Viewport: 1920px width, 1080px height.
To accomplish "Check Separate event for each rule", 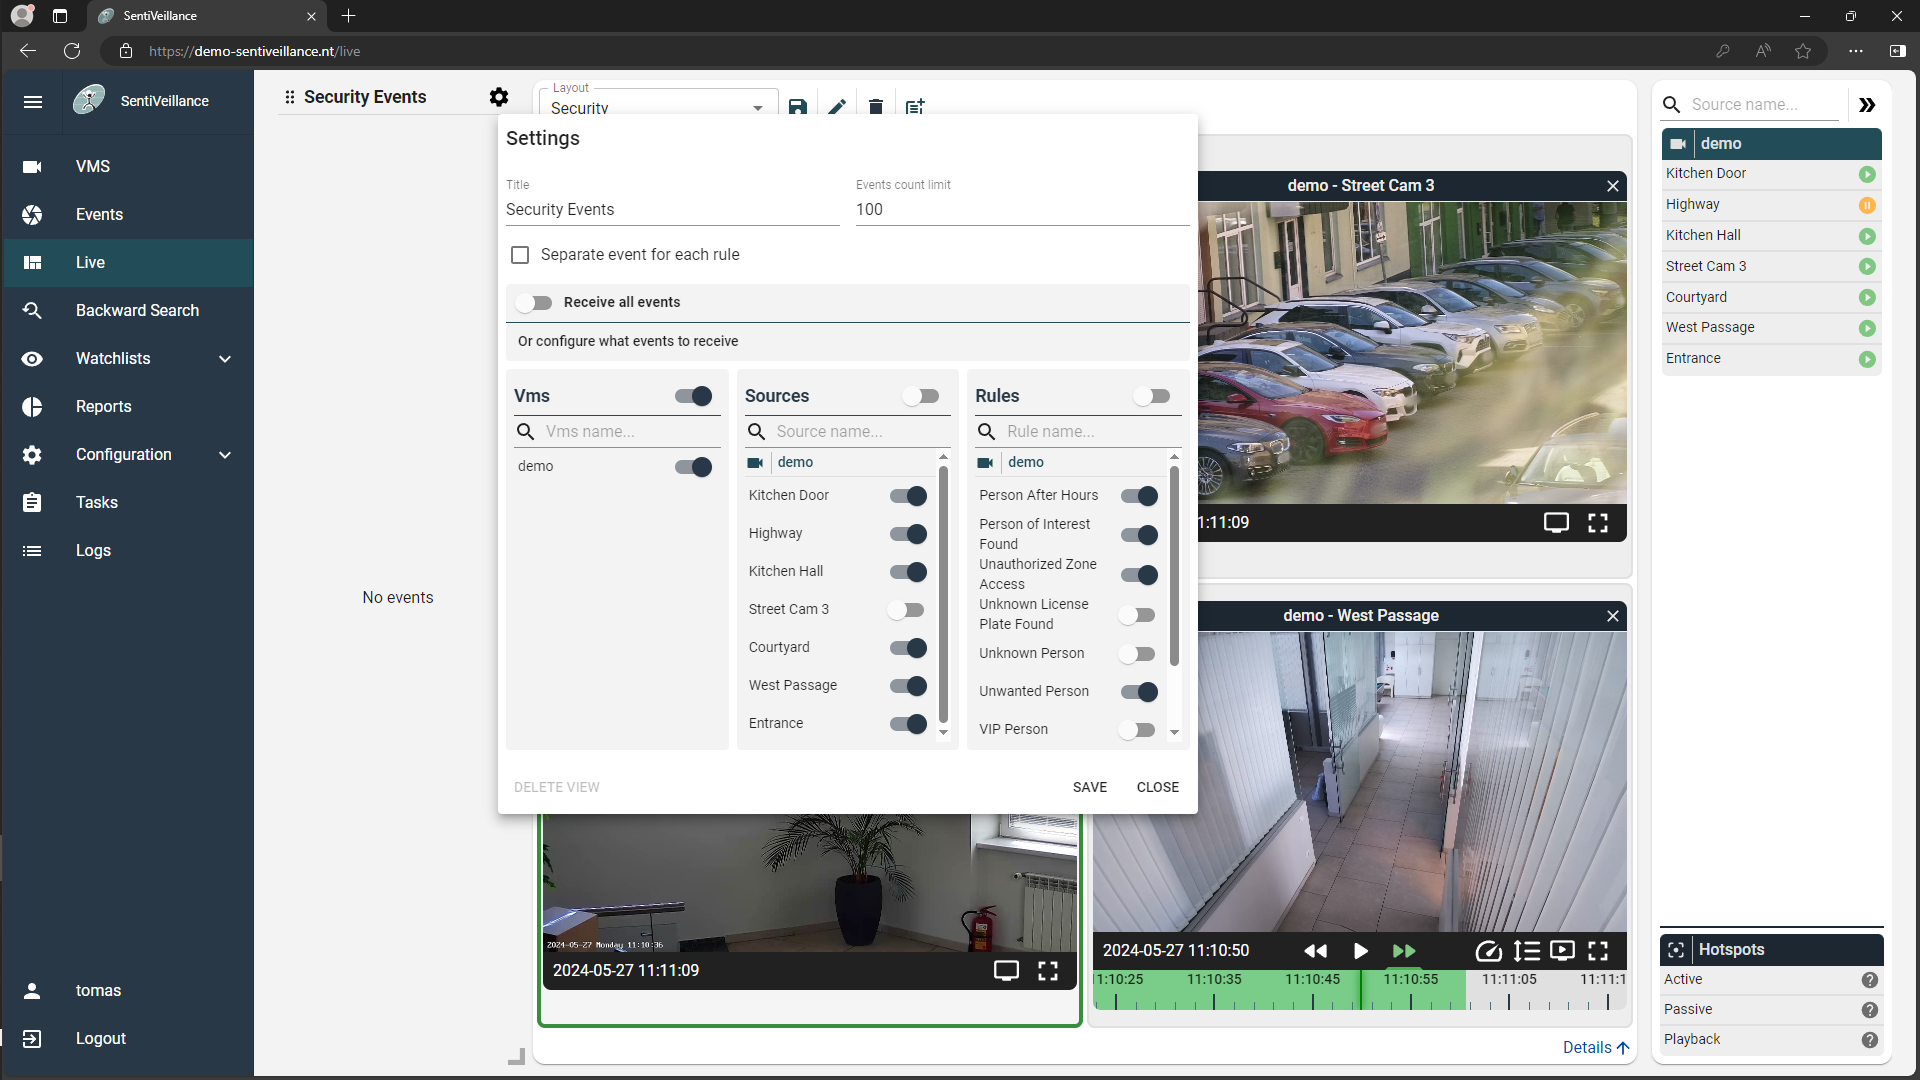I will pos(520,255).
